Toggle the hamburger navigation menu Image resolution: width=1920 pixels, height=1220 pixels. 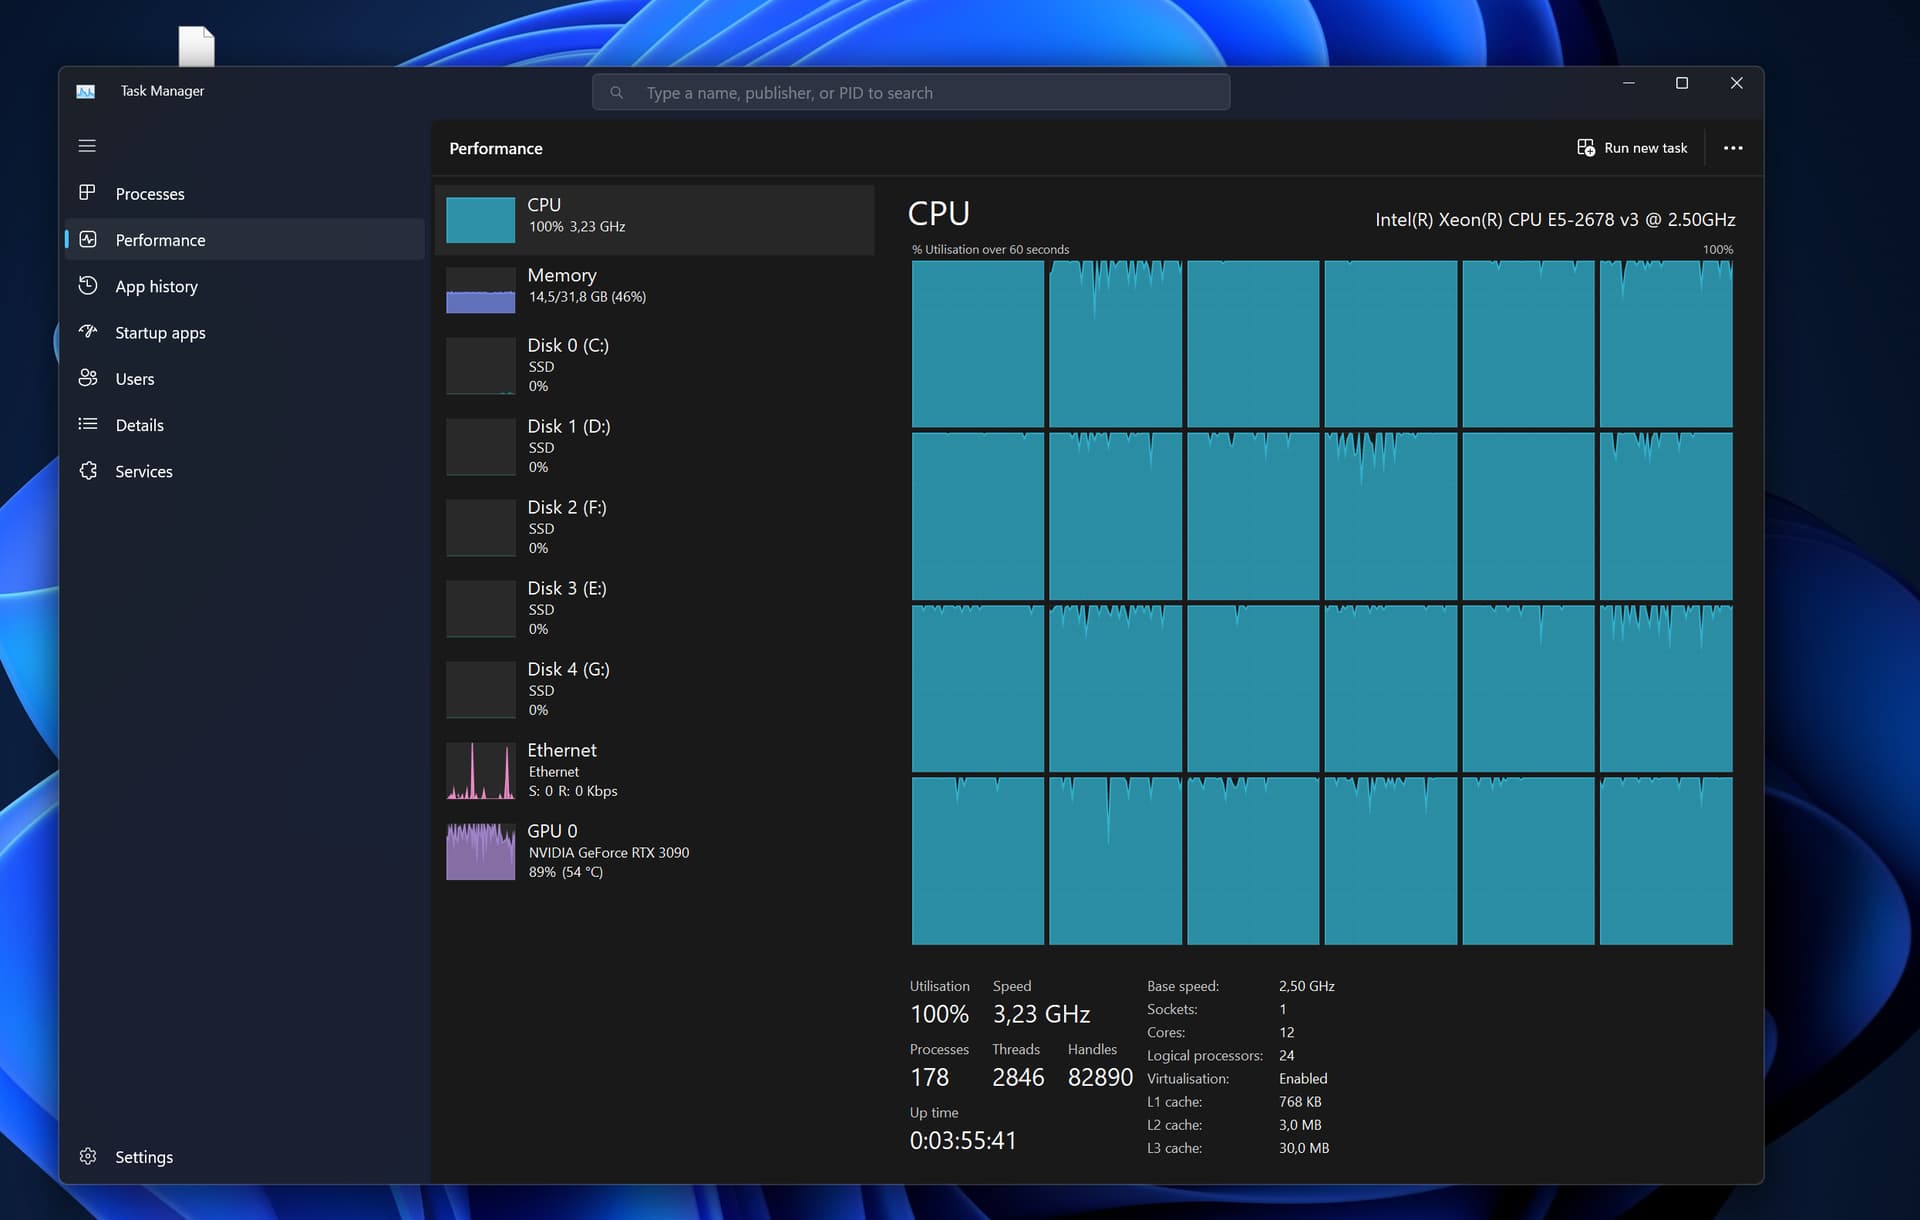tap(87, 146)
